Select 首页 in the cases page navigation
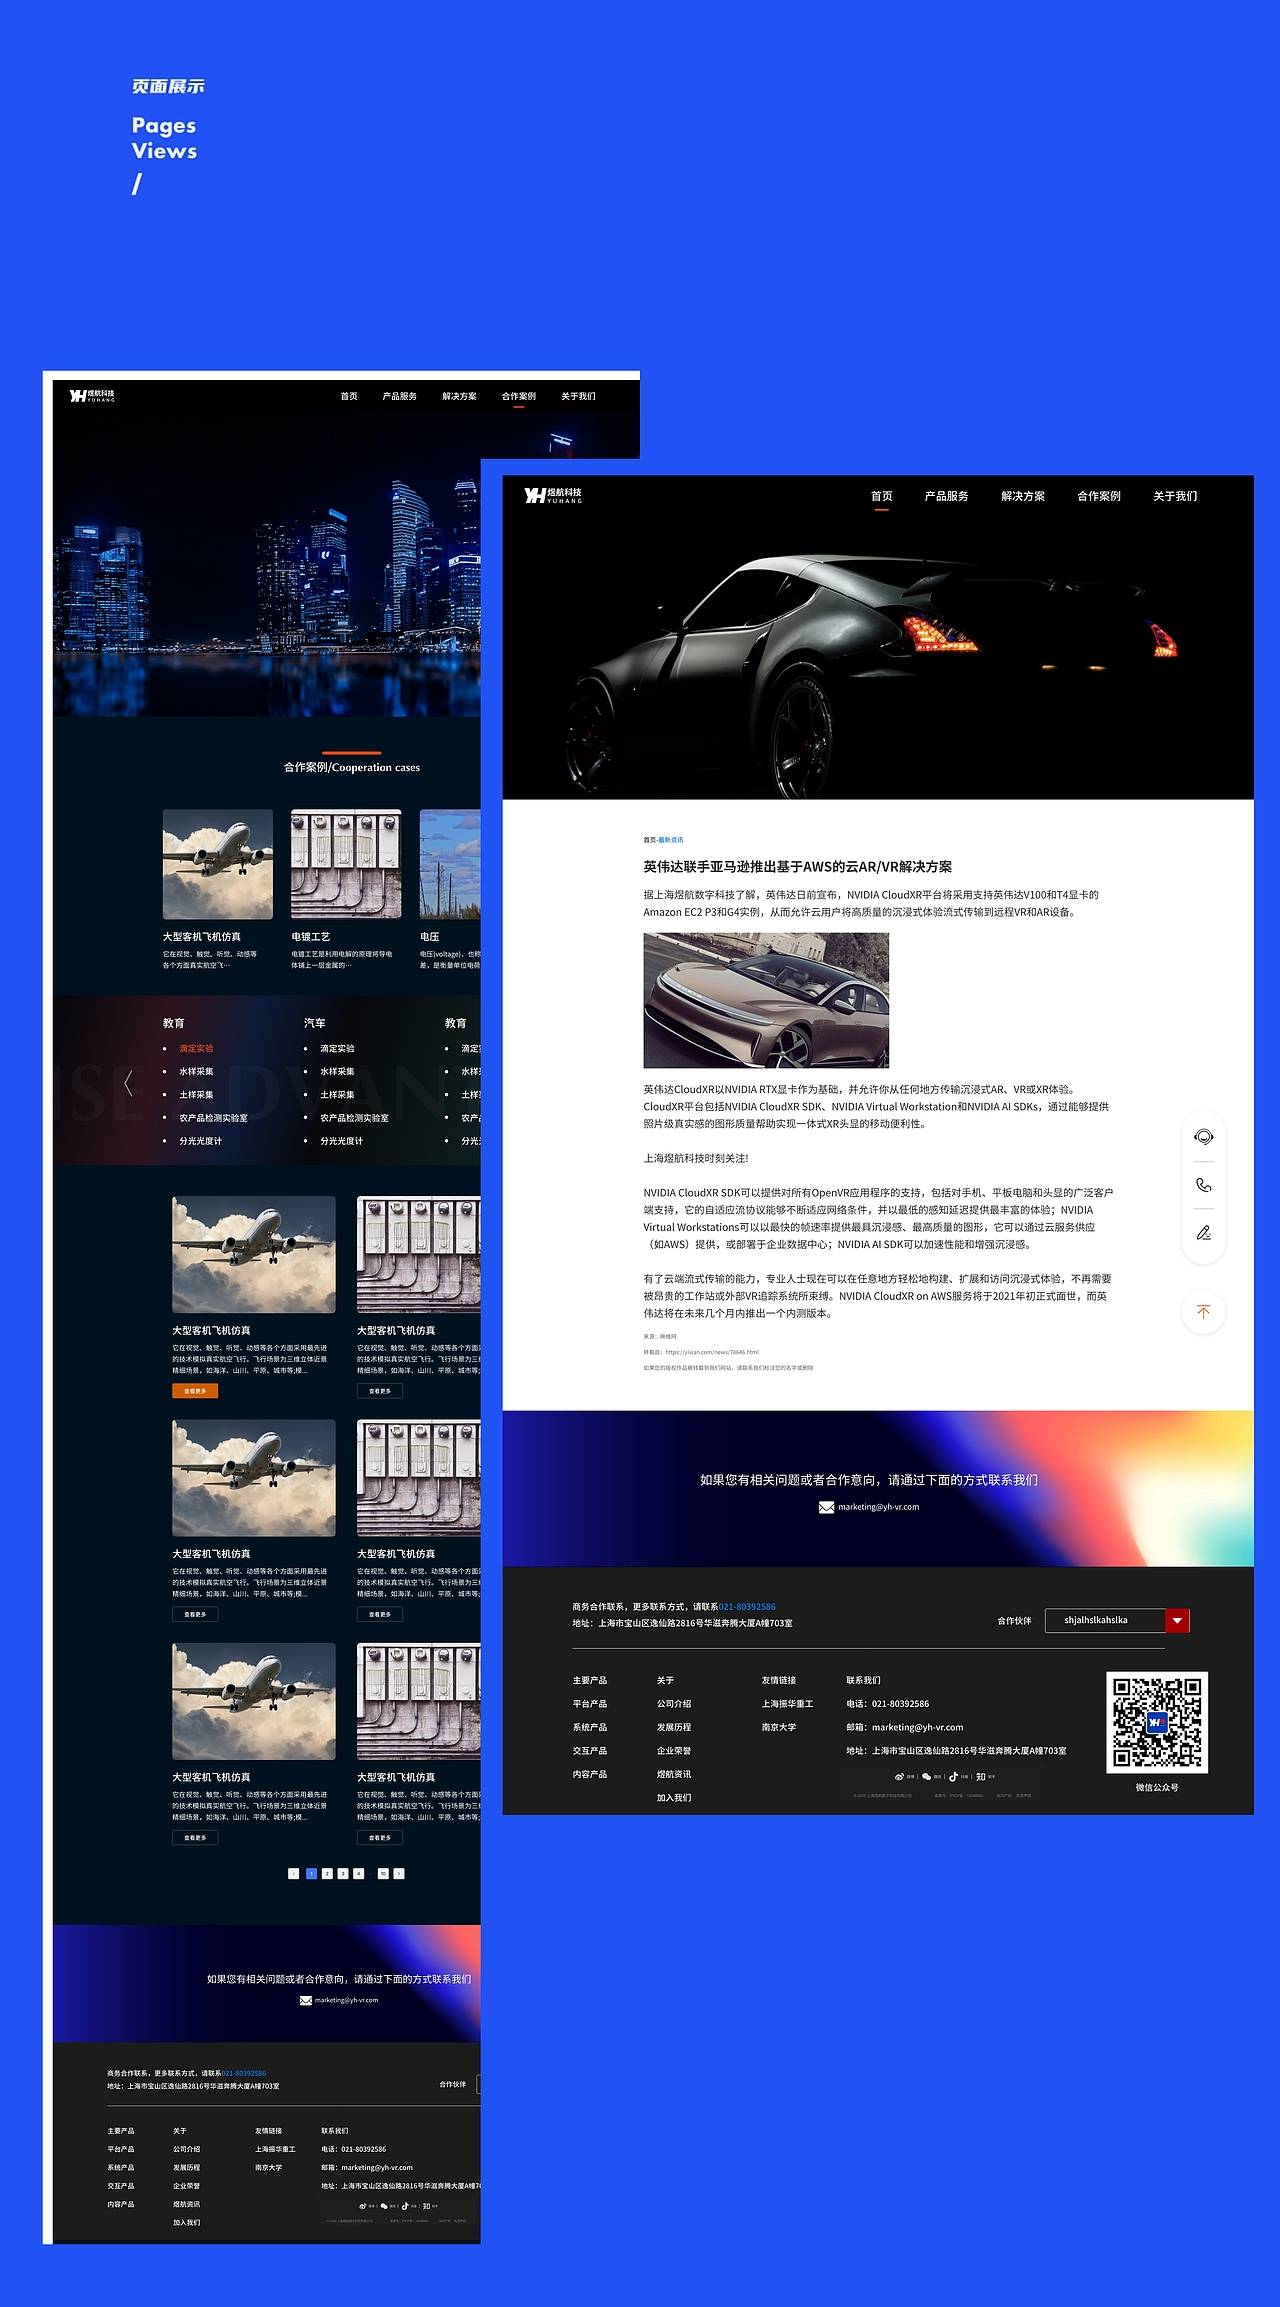 click(x=349, y=396)
